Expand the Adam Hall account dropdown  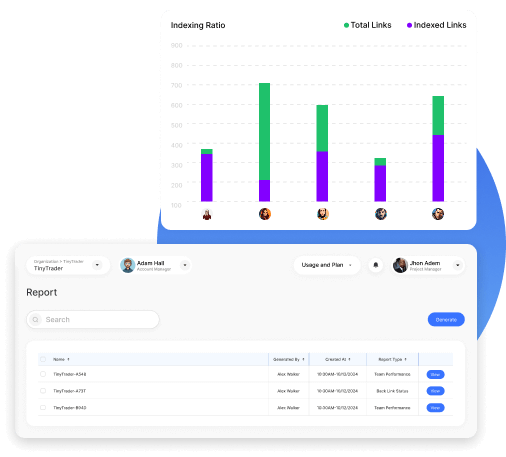point(185,265)
